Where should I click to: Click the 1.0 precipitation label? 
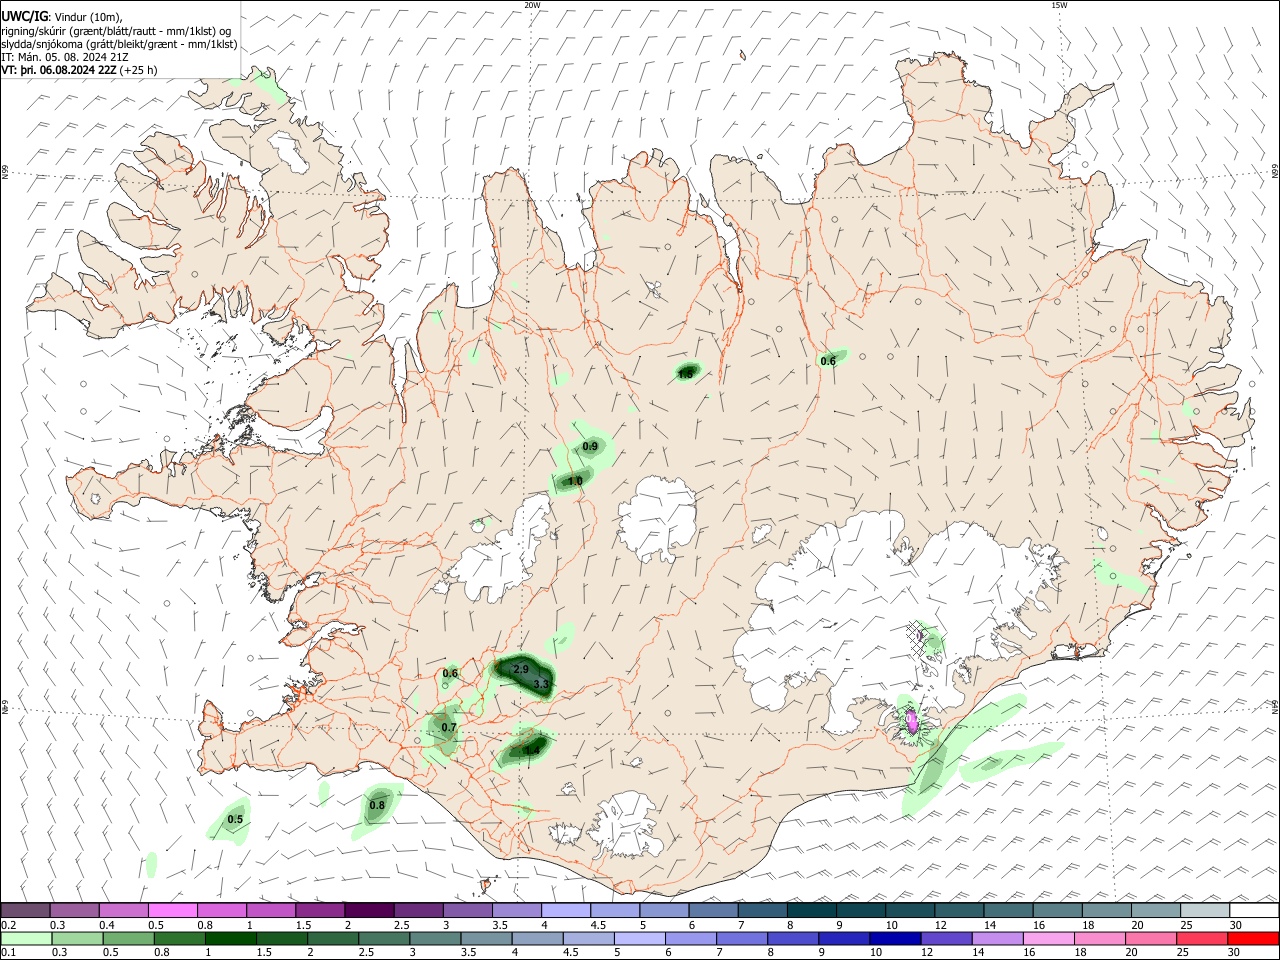575,482
